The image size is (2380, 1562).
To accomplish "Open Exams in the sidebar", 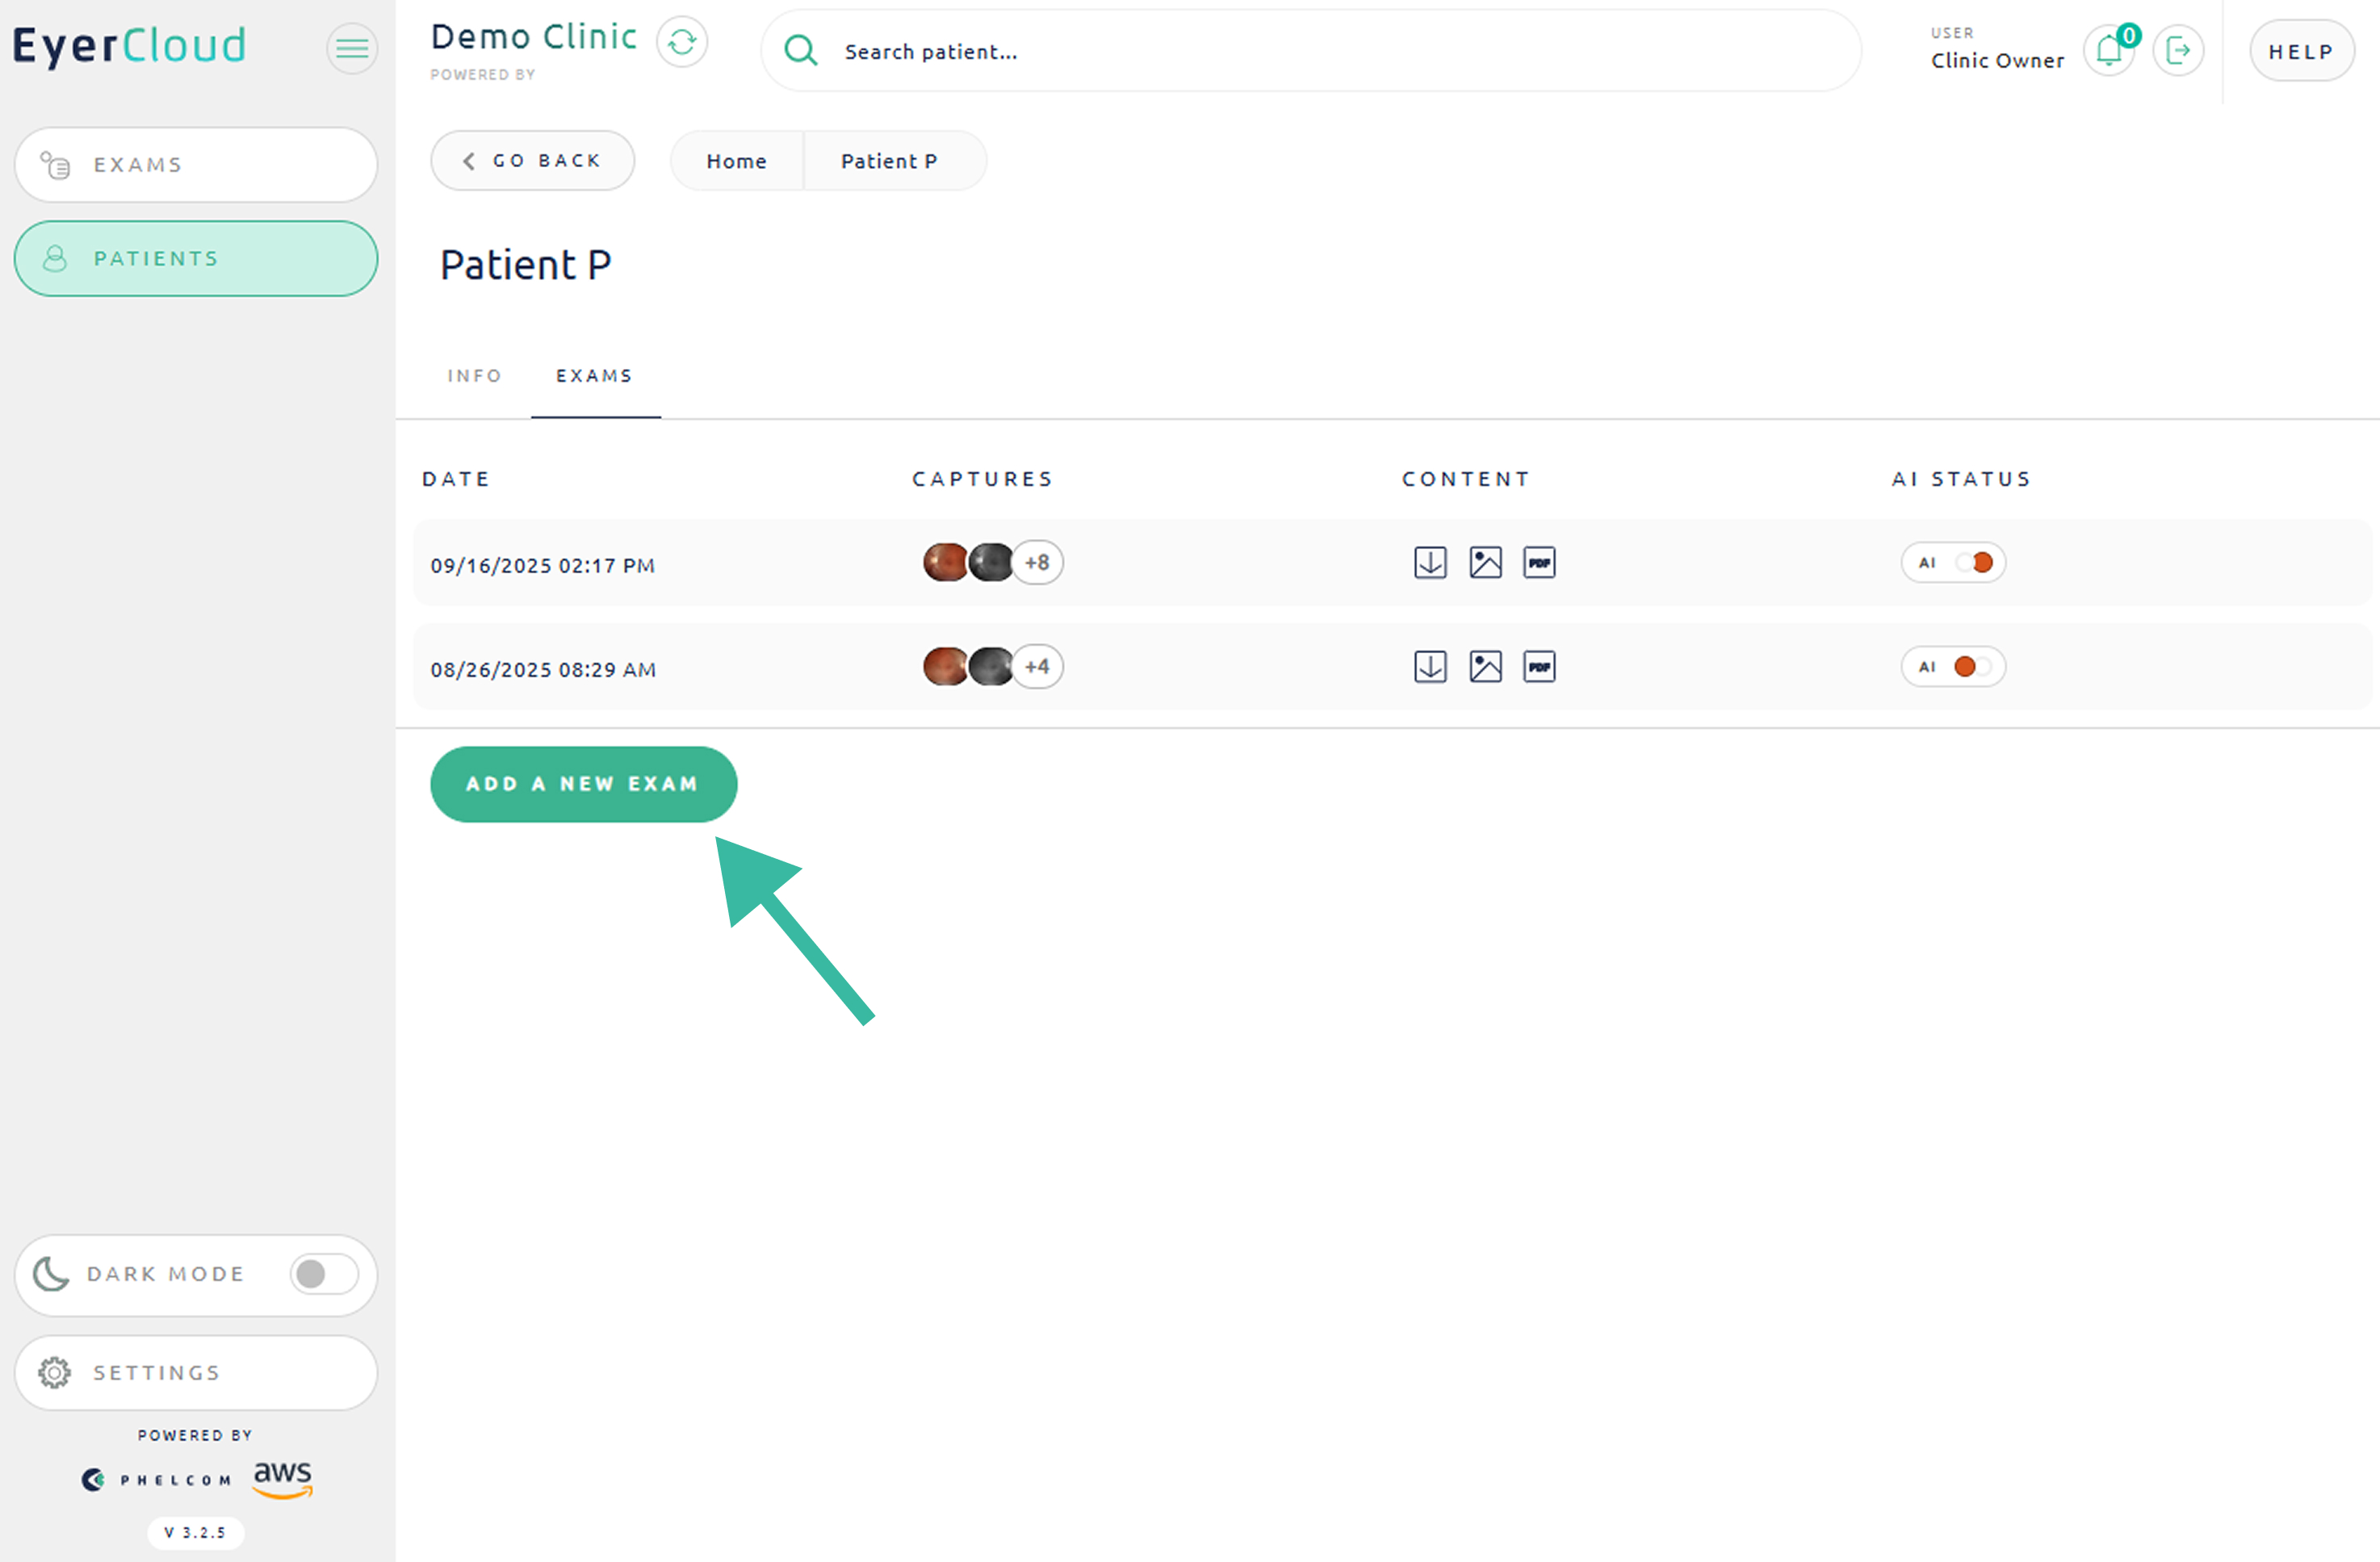I will click(196, 165).
